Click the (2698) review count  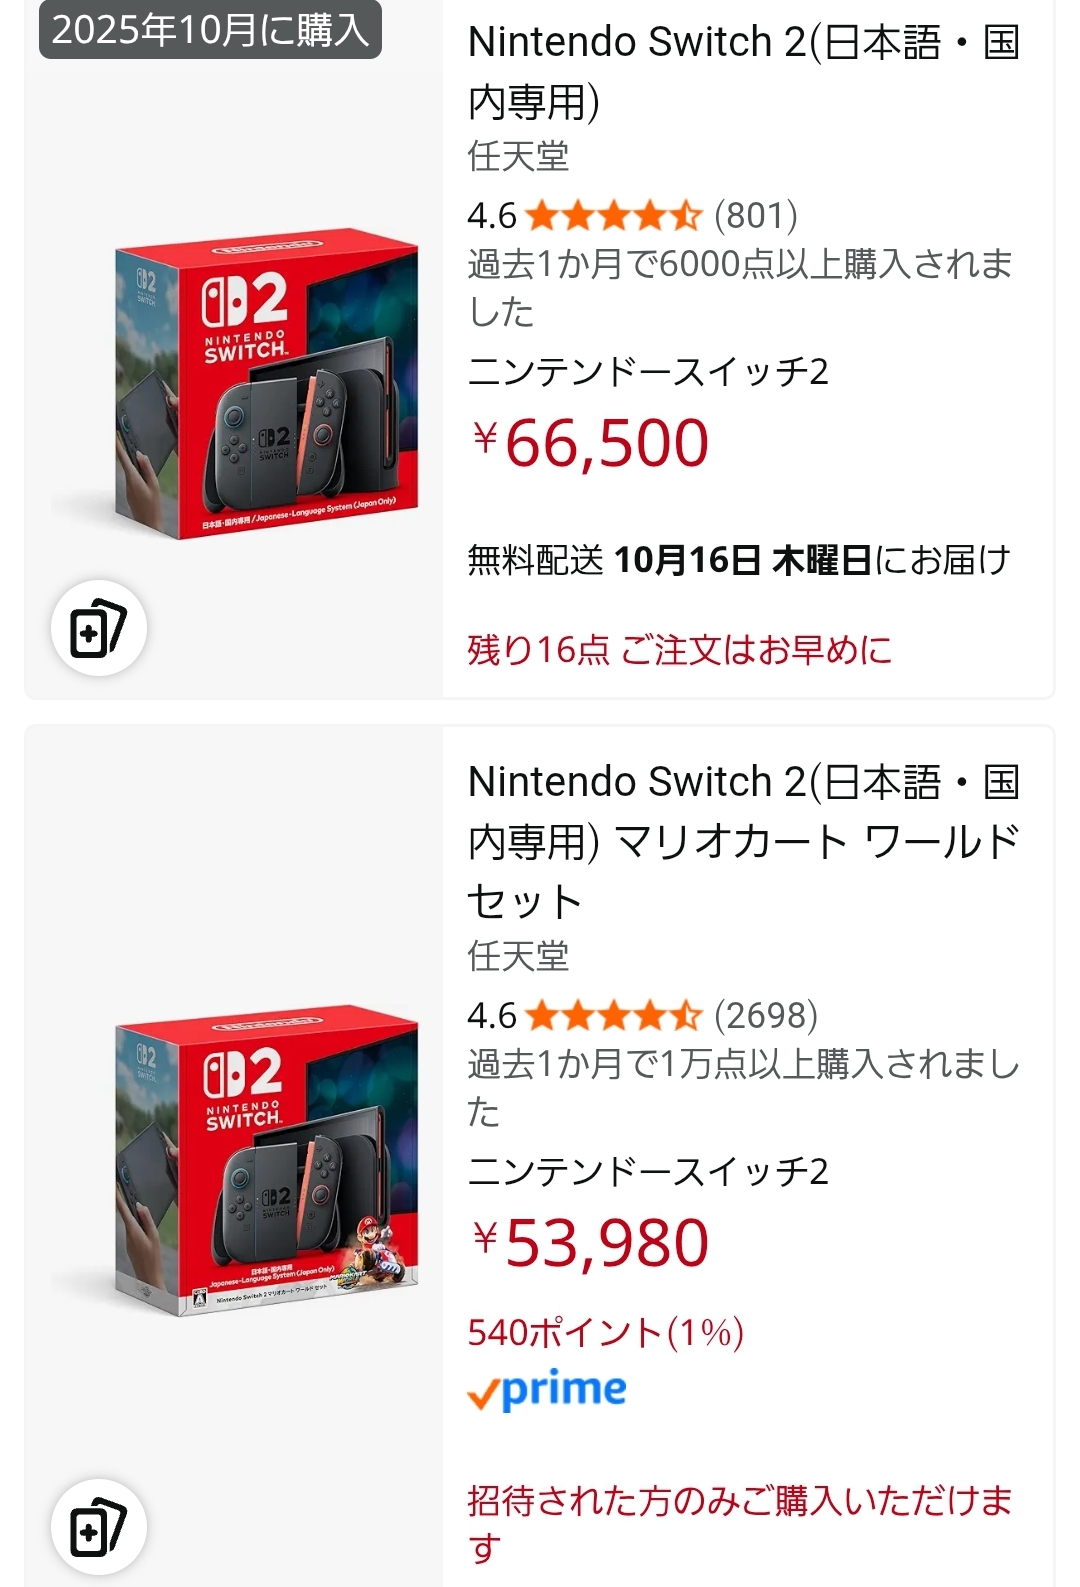(766, 1015)
